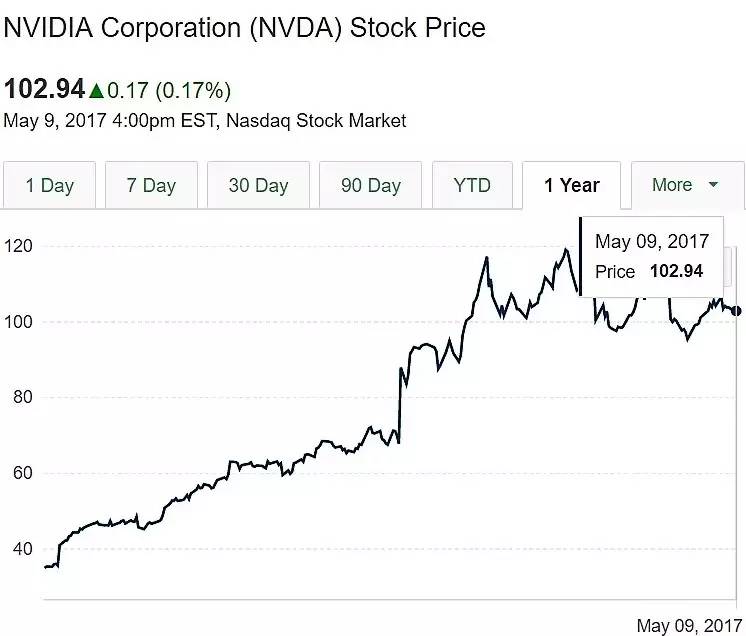Click the NVIDIA Corporation Stock Price heading
746x636 pixels.
coord(245,28)
